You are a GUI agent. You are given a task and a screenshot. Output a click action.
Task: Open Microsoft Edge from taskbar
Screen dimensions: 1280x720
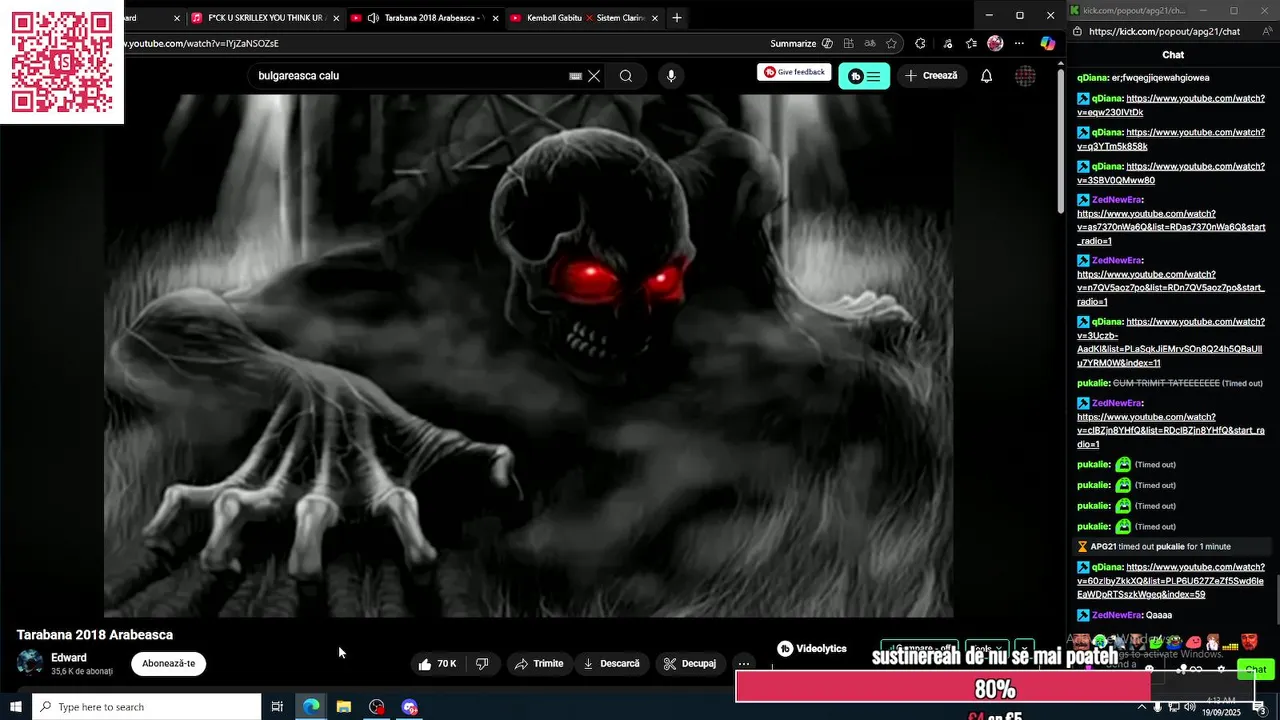(x=312, y=707)
